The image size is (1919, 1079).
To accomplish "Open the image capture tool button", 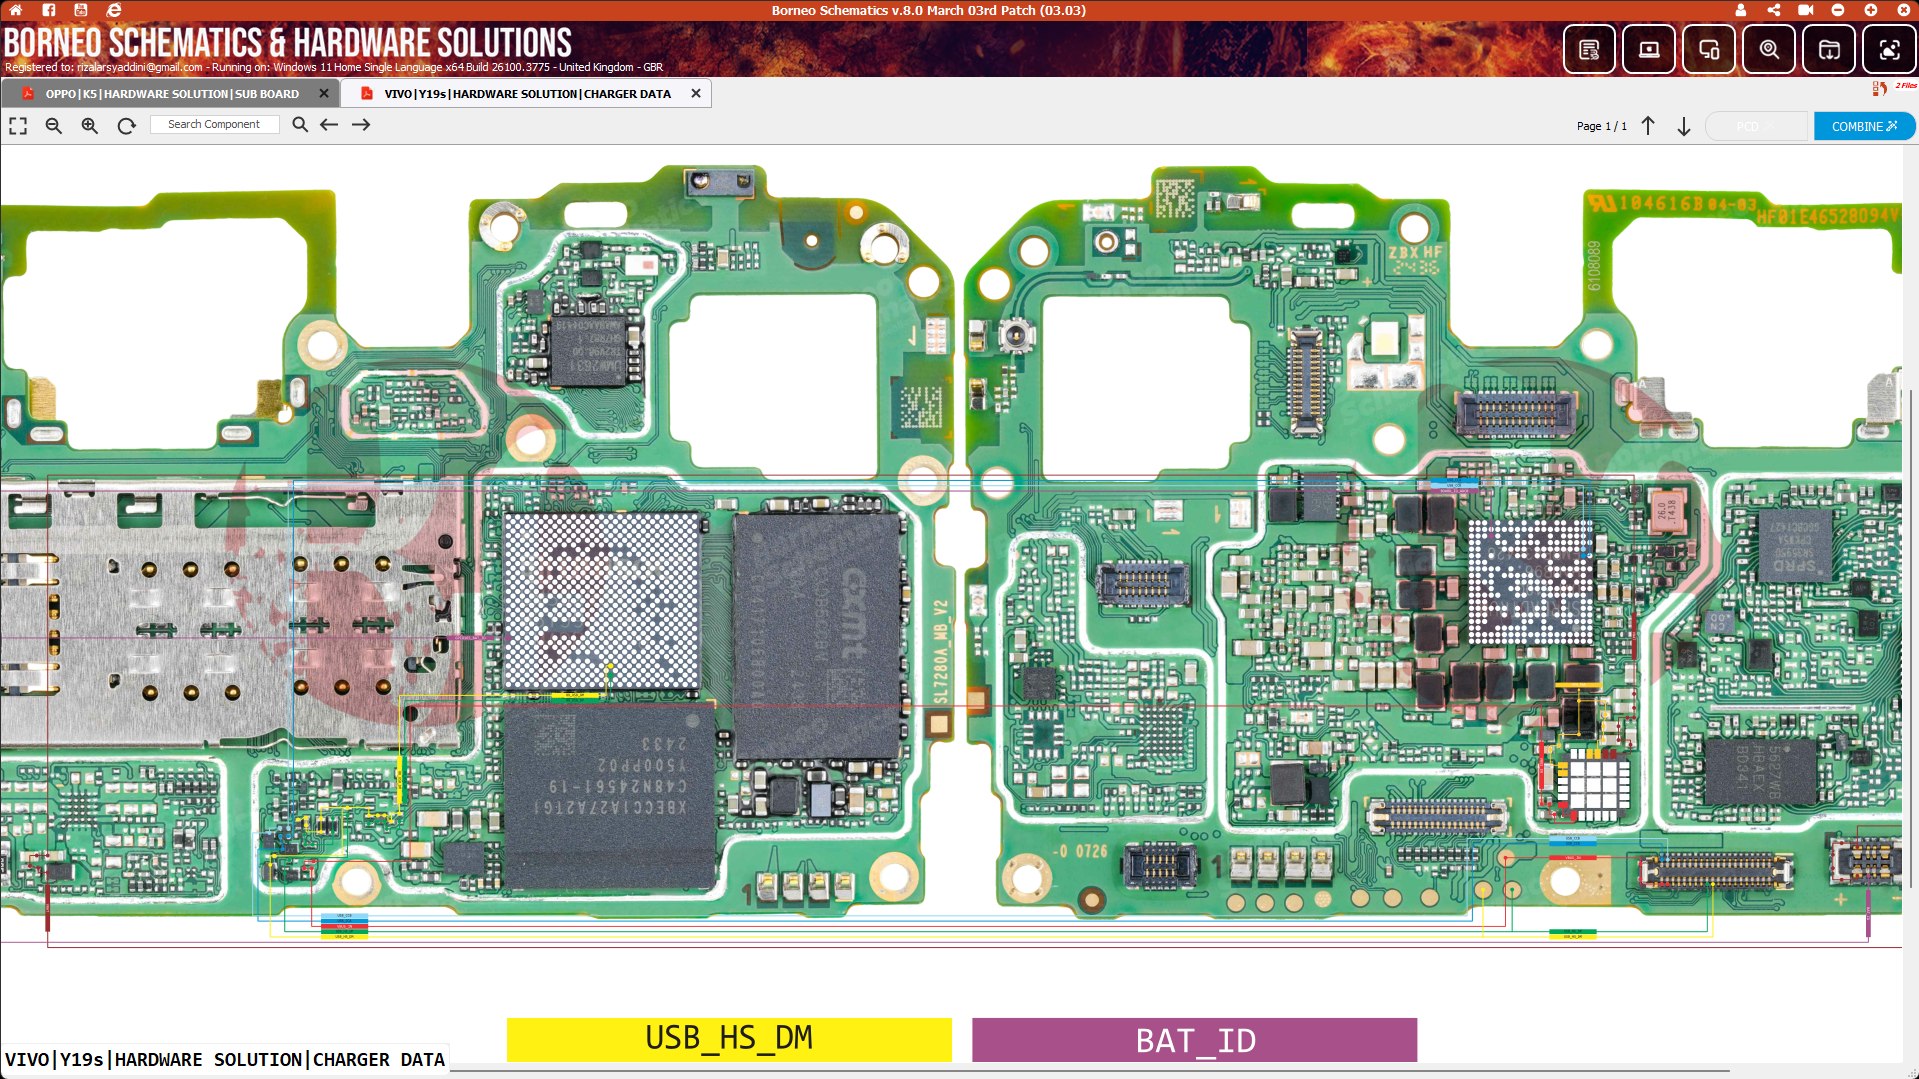I will point(1889,50).
